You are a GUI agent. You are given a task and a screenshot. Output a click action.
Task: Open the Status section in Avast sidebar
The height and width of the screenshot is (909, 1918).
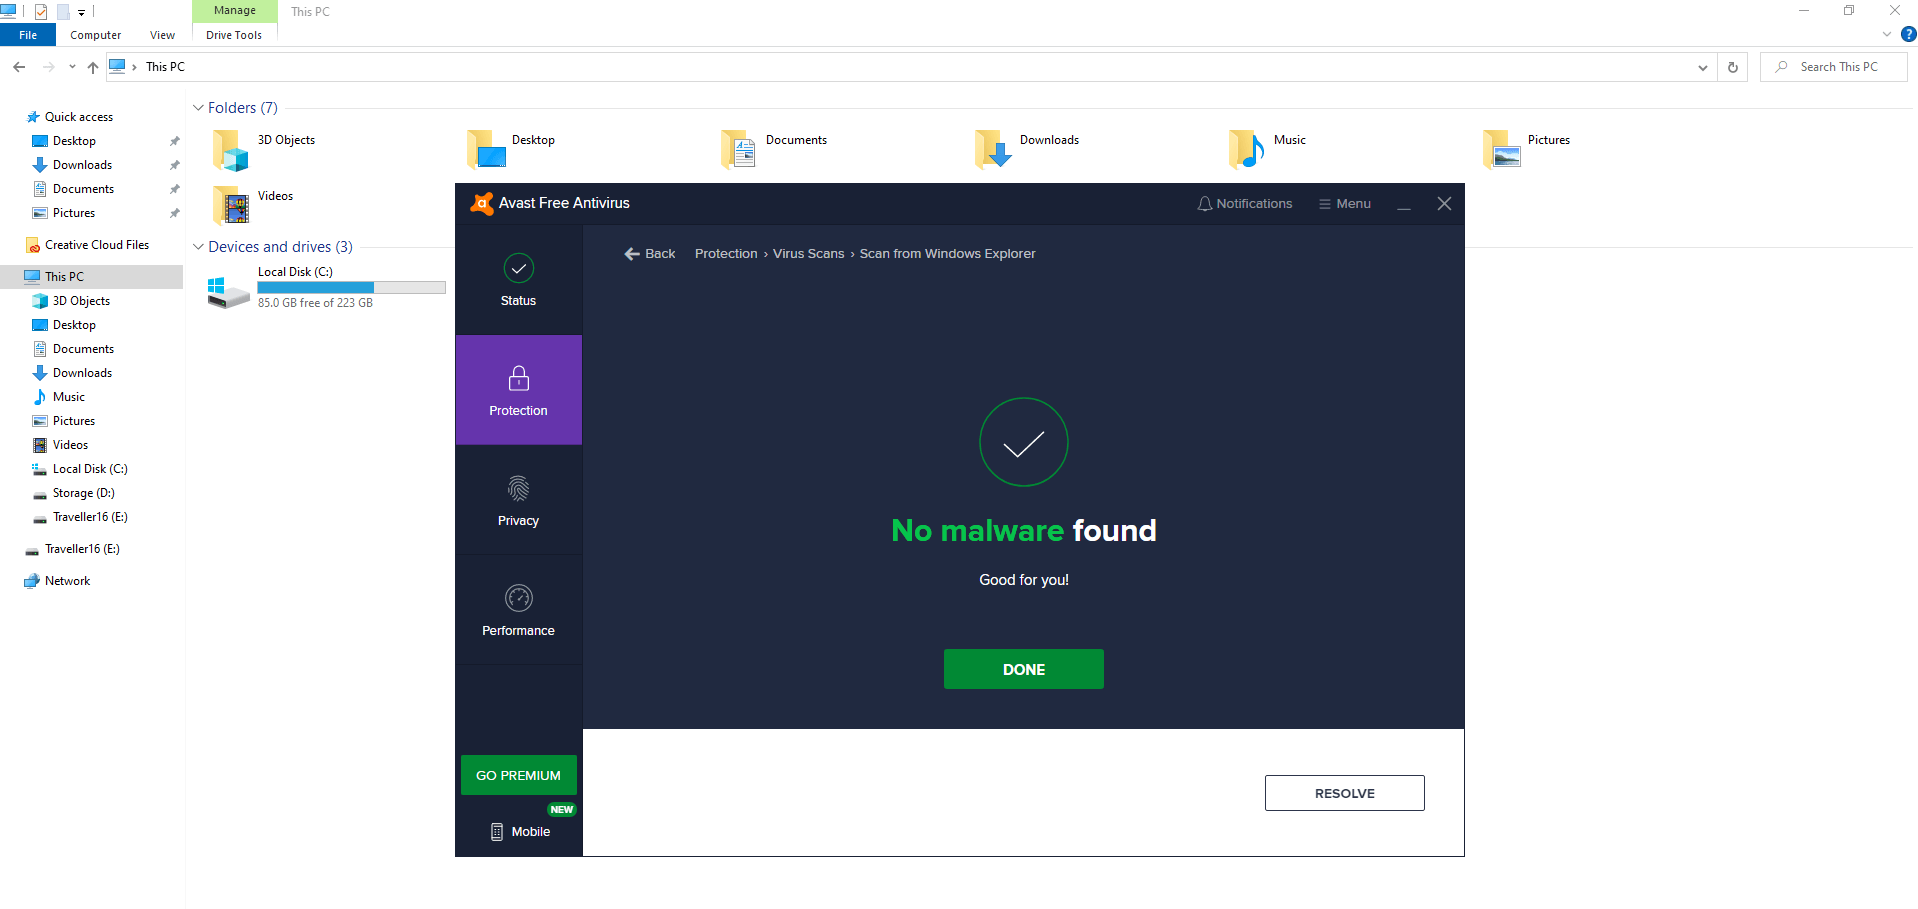pos(518,280)
